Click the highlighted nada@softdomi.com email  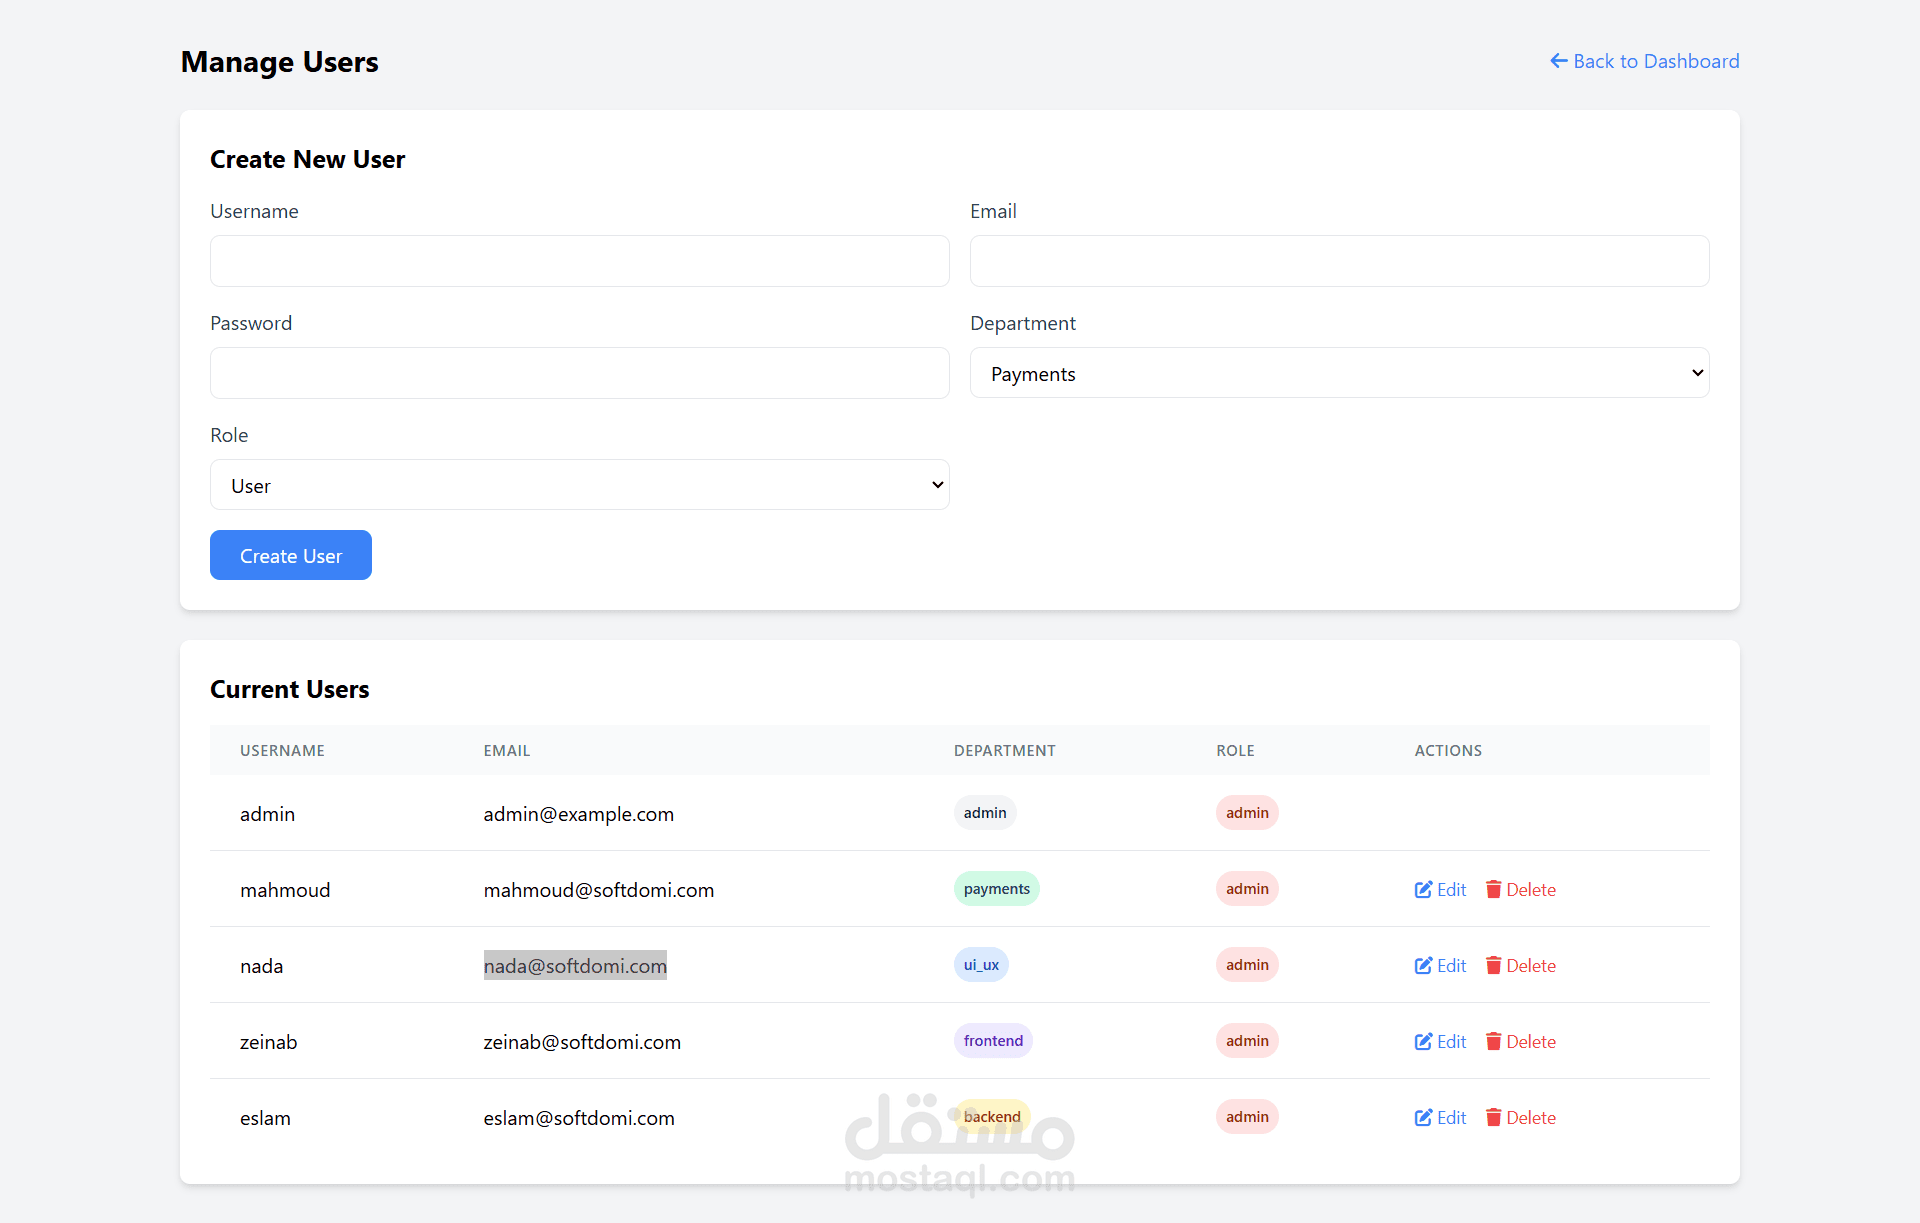coord(575,966)
